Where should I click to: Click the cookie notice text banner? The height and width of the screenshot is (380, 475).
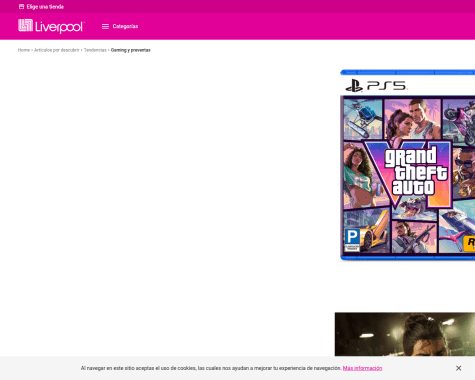211,368
